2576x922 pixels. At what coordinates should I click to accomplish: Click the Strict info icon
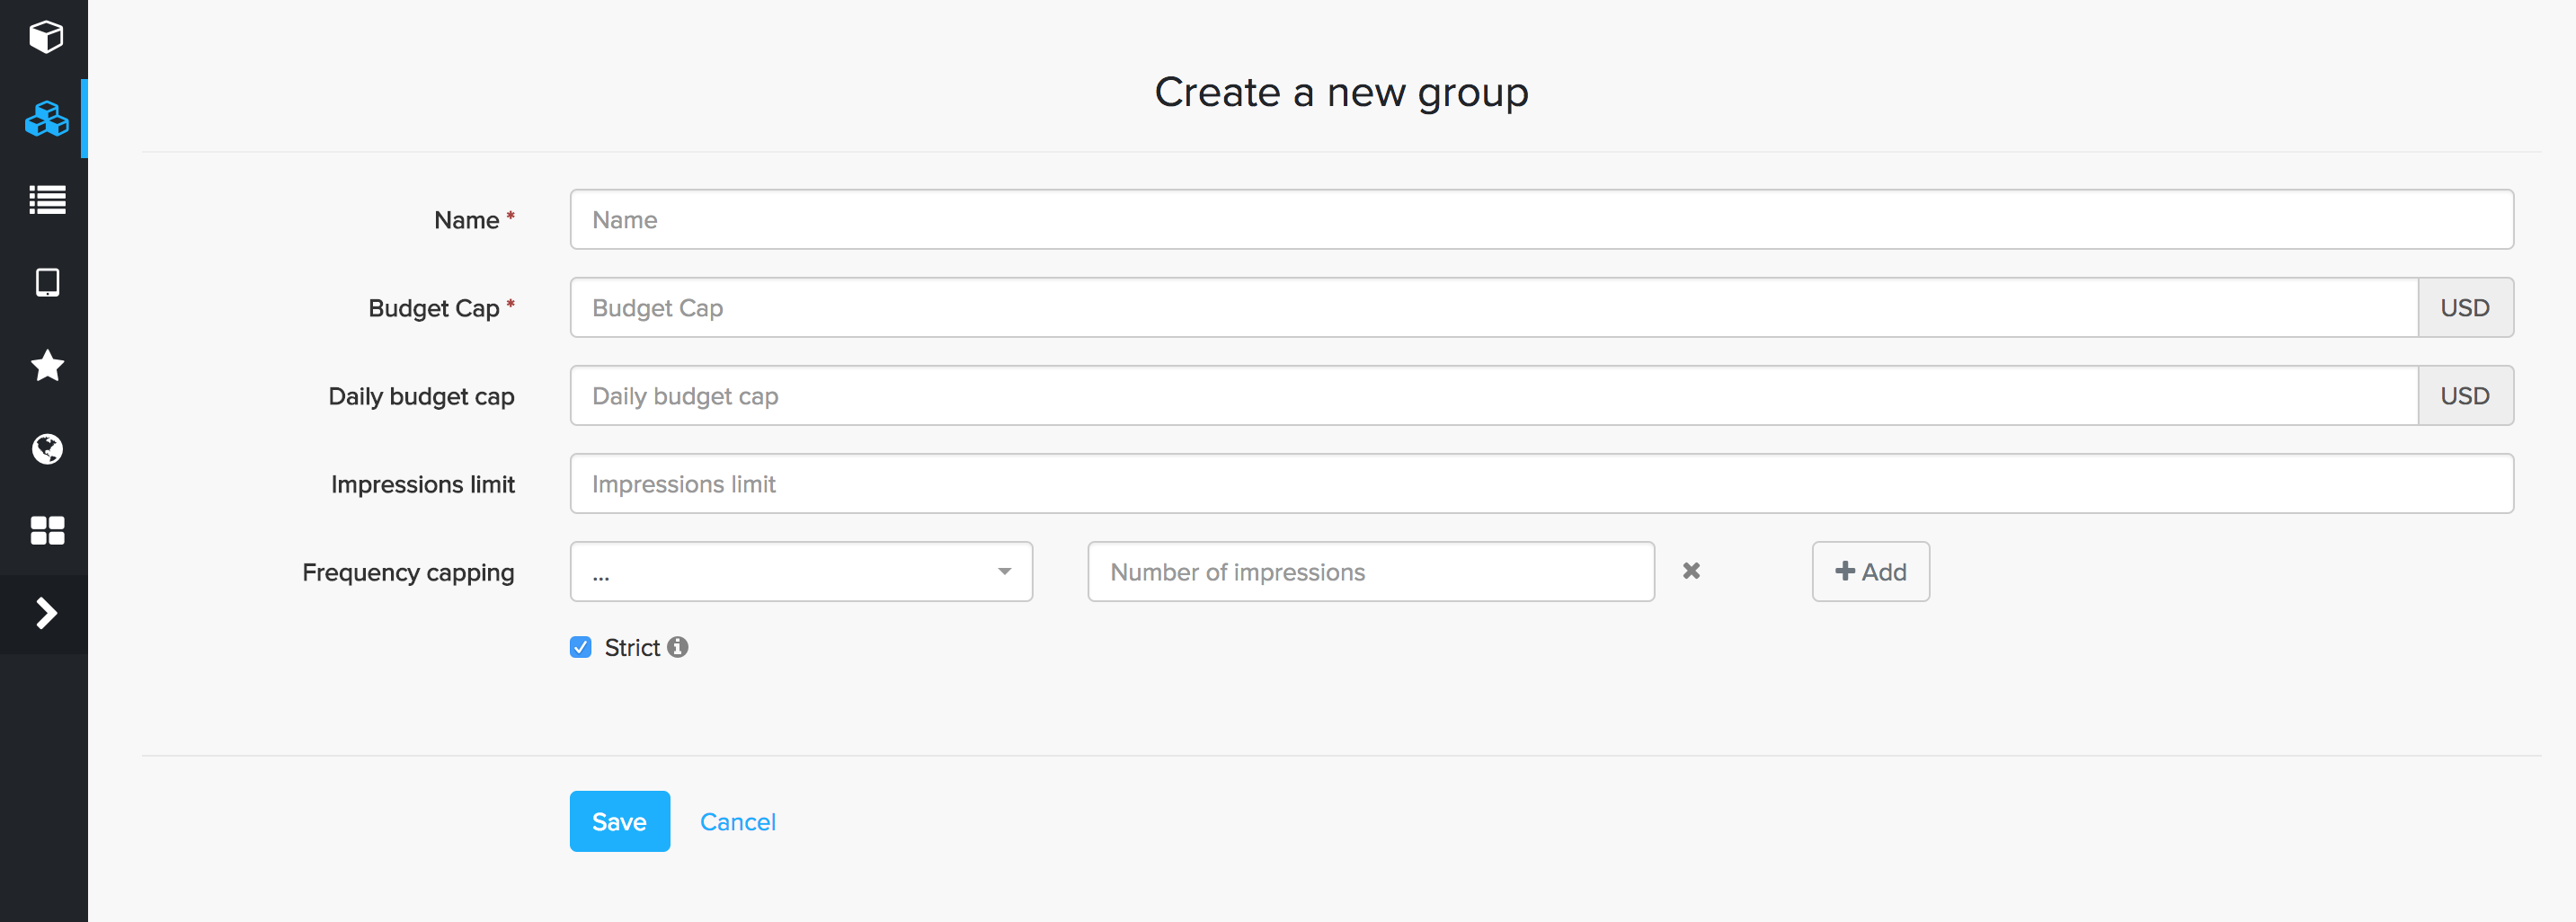point(678,647)
